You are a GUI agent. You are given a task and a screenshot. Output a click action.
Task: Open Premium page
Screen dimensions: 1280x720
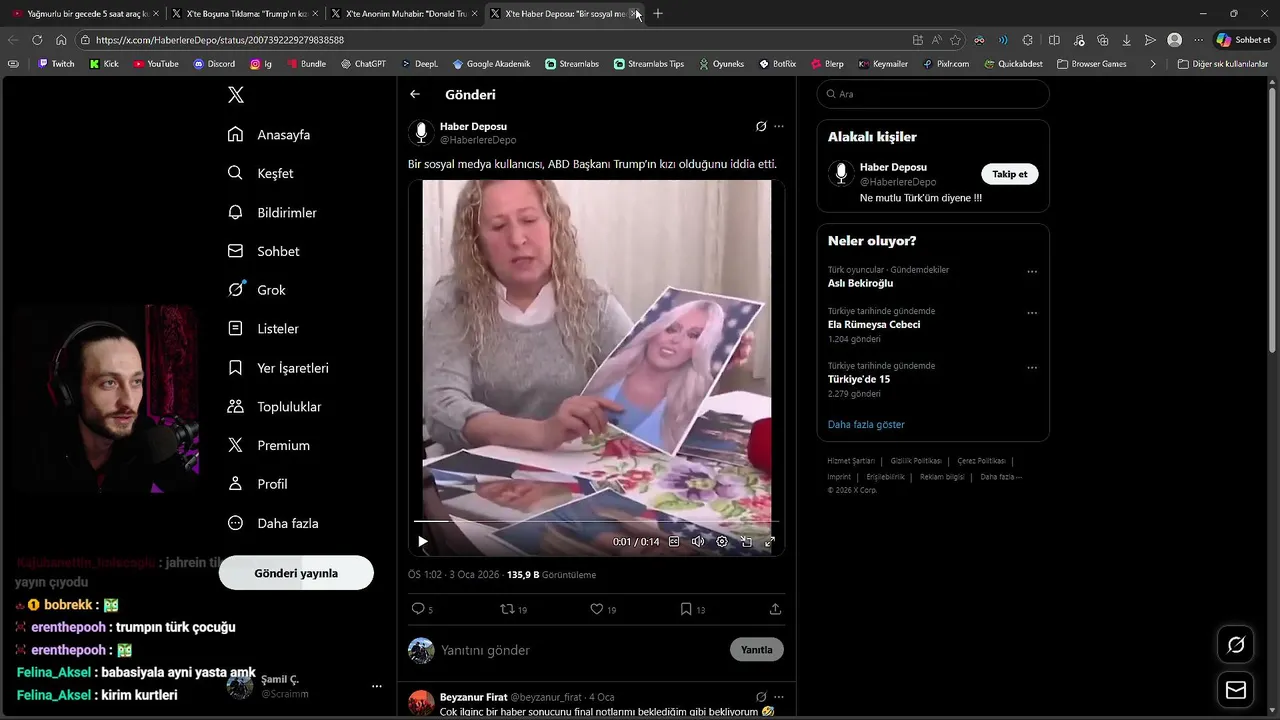(x=269, y=445)
